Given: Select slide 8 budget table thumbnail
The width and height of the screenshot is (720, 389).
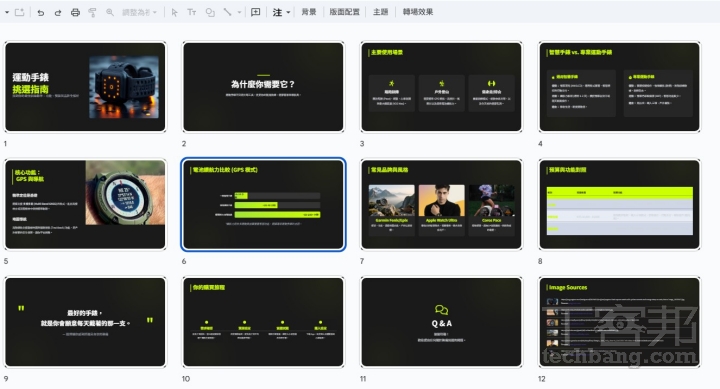Looking at the screenshot, I should tap(619, 204).
